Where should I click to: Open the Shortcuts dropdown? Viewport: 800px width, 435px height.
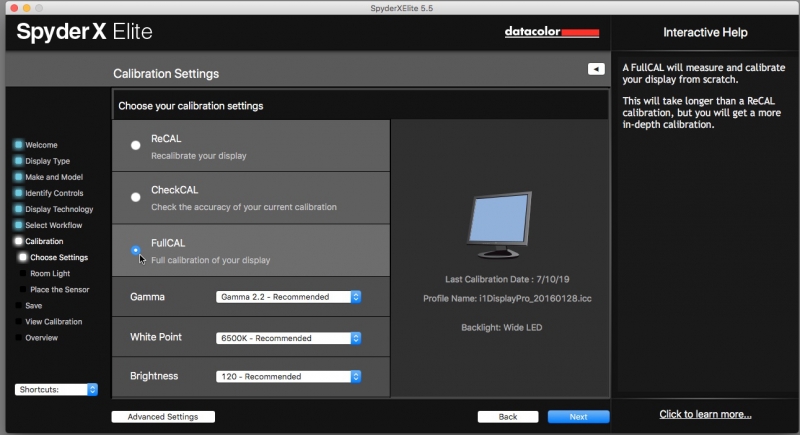[56, 390]
